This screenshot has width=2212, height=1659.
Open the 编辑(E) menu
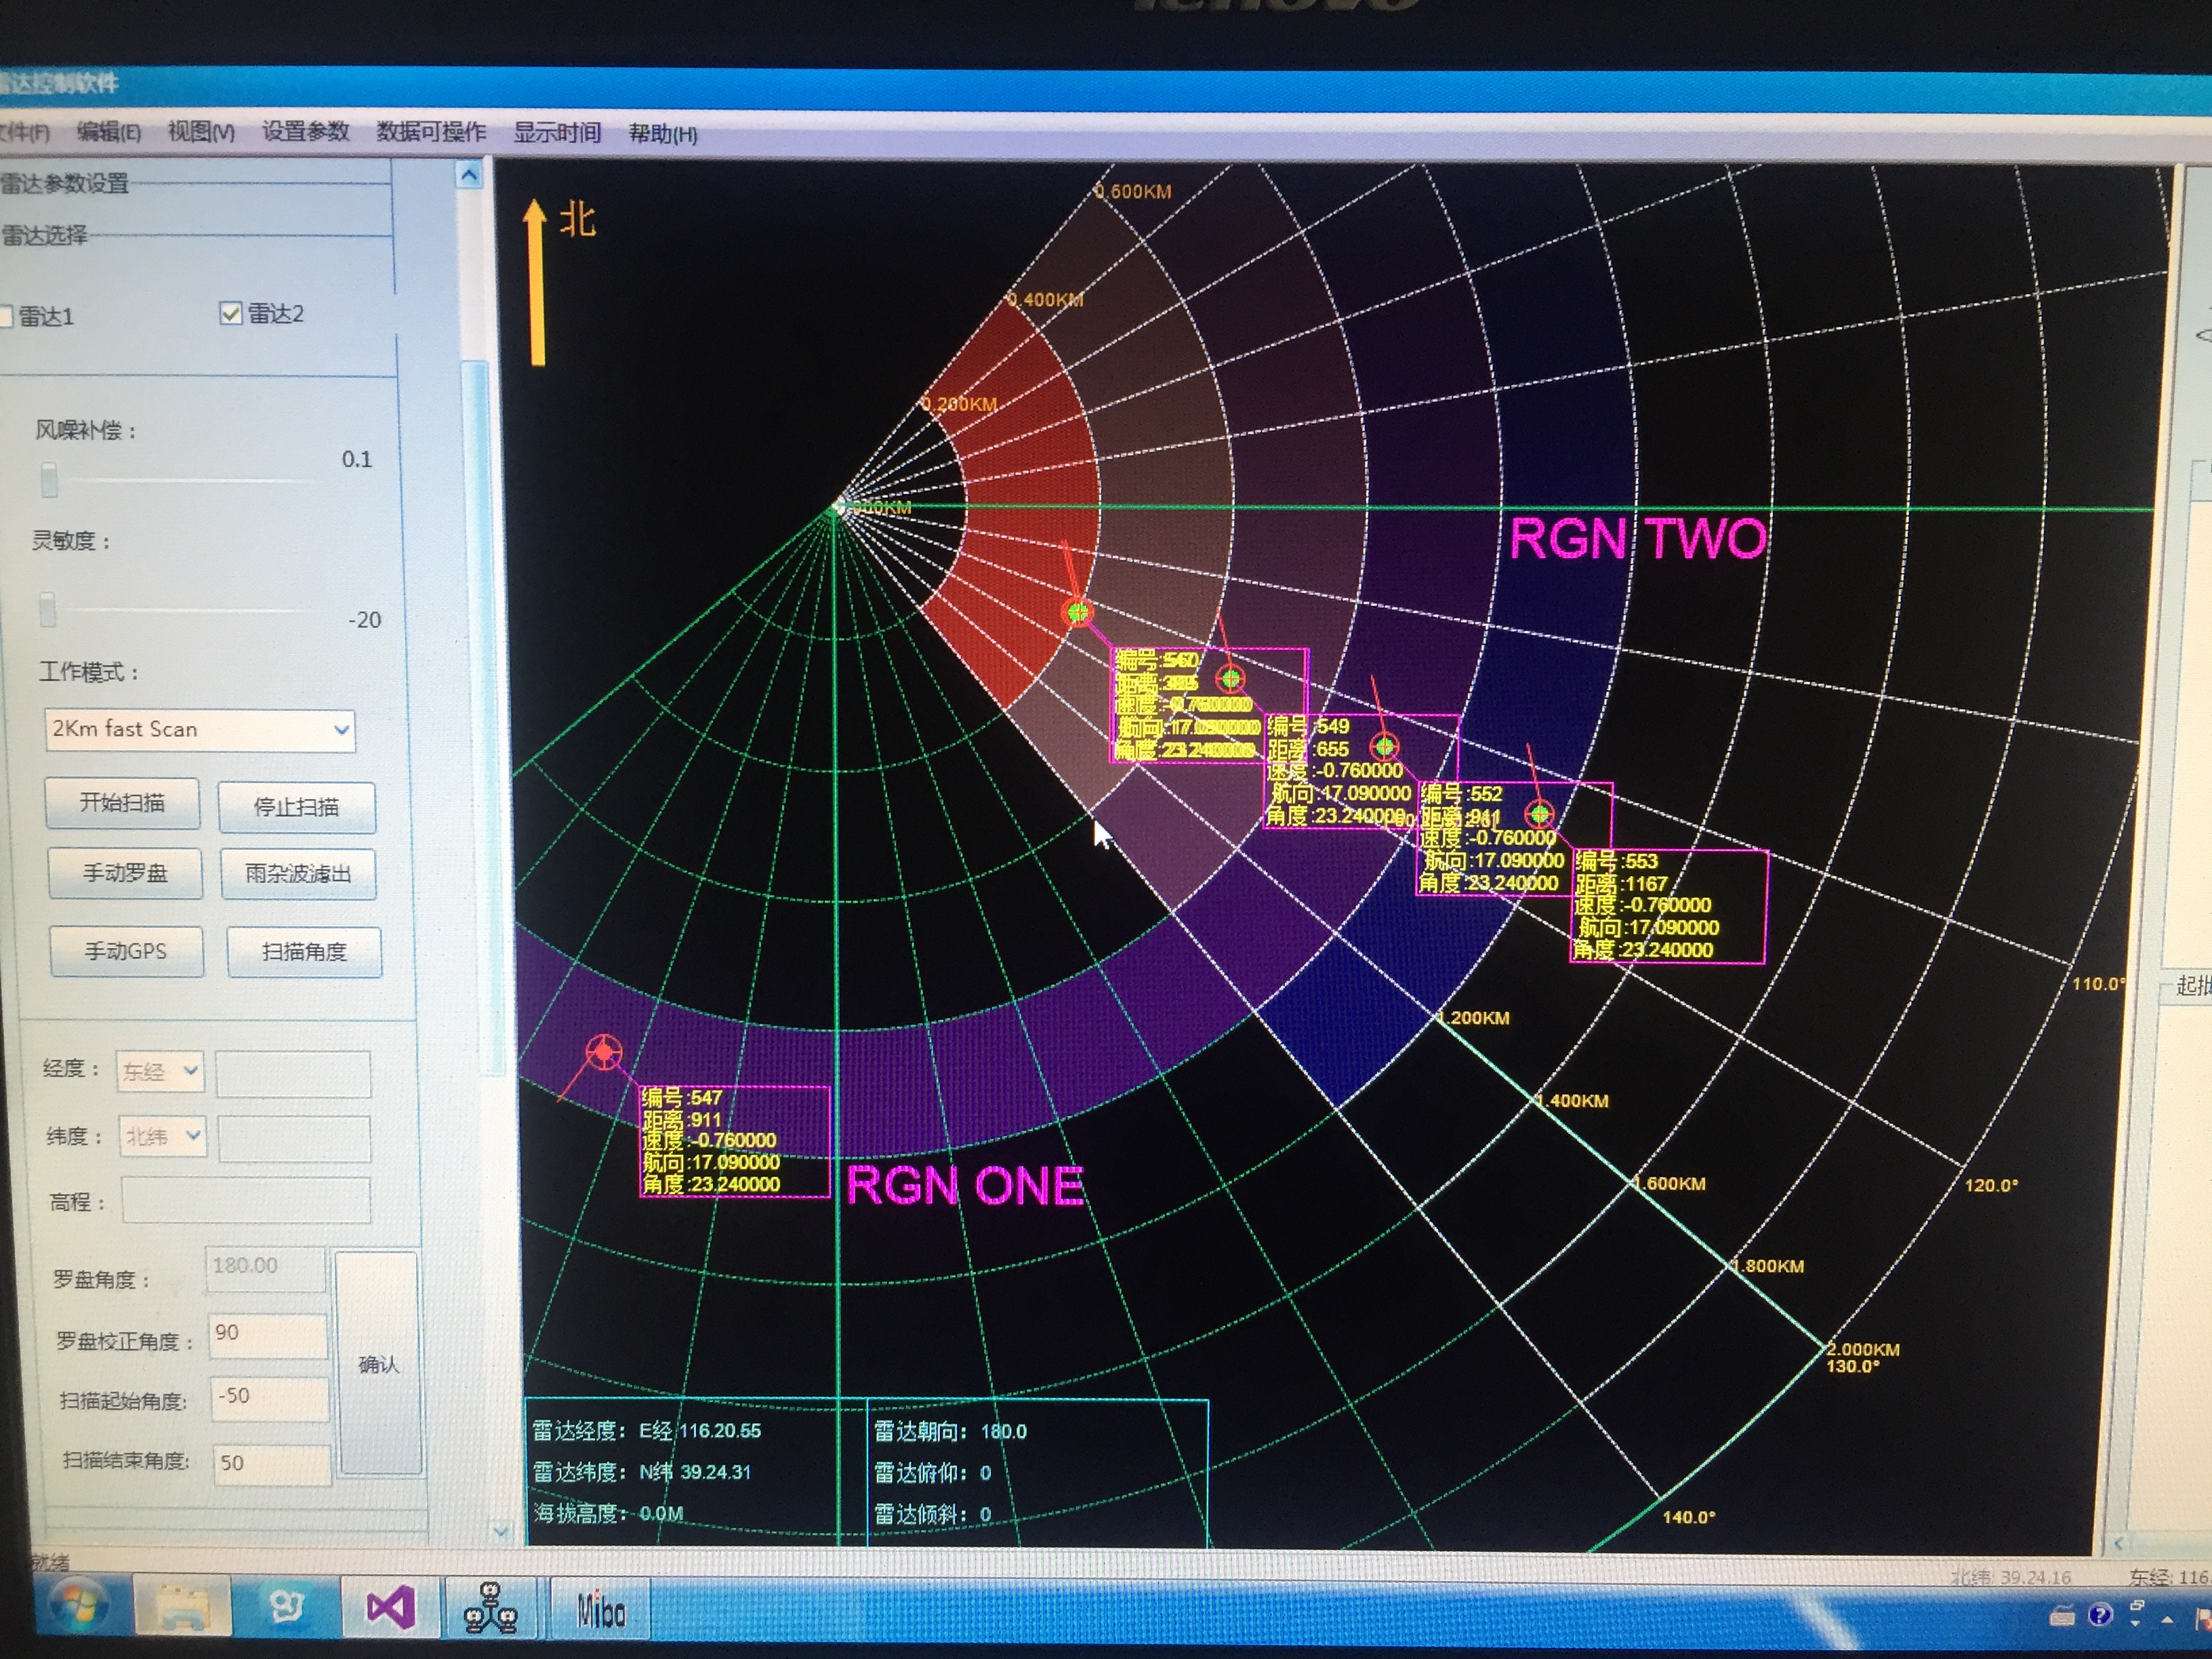[109, 131]
